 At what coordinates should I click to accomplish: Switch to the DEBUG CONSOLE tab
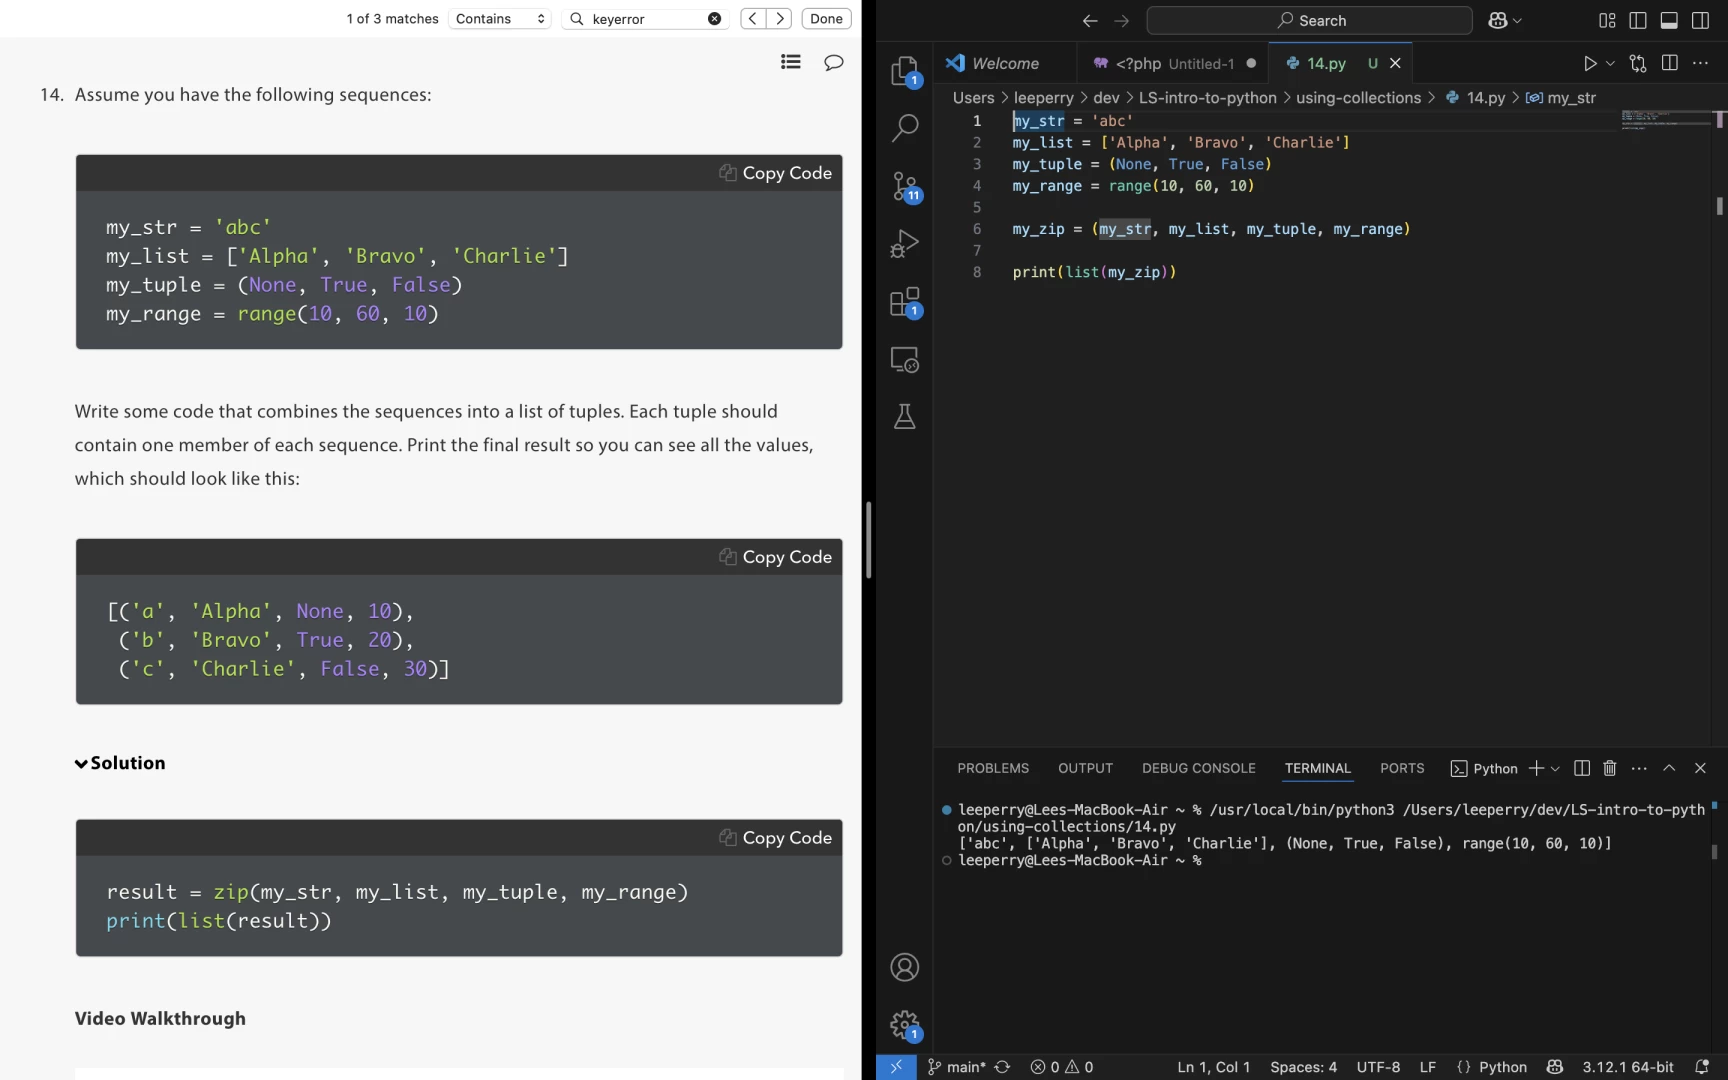pyautogui.click(x=1198, y=768)
